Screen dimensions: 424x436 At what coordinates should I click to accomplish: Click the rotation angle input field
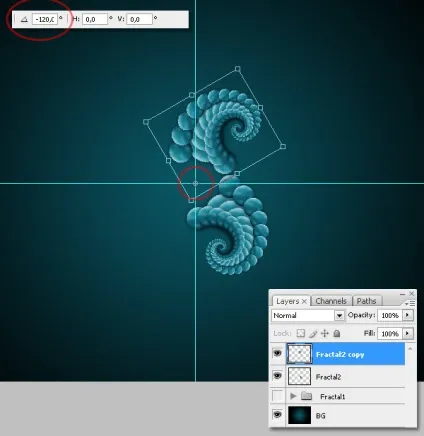(x=45, y=19)
